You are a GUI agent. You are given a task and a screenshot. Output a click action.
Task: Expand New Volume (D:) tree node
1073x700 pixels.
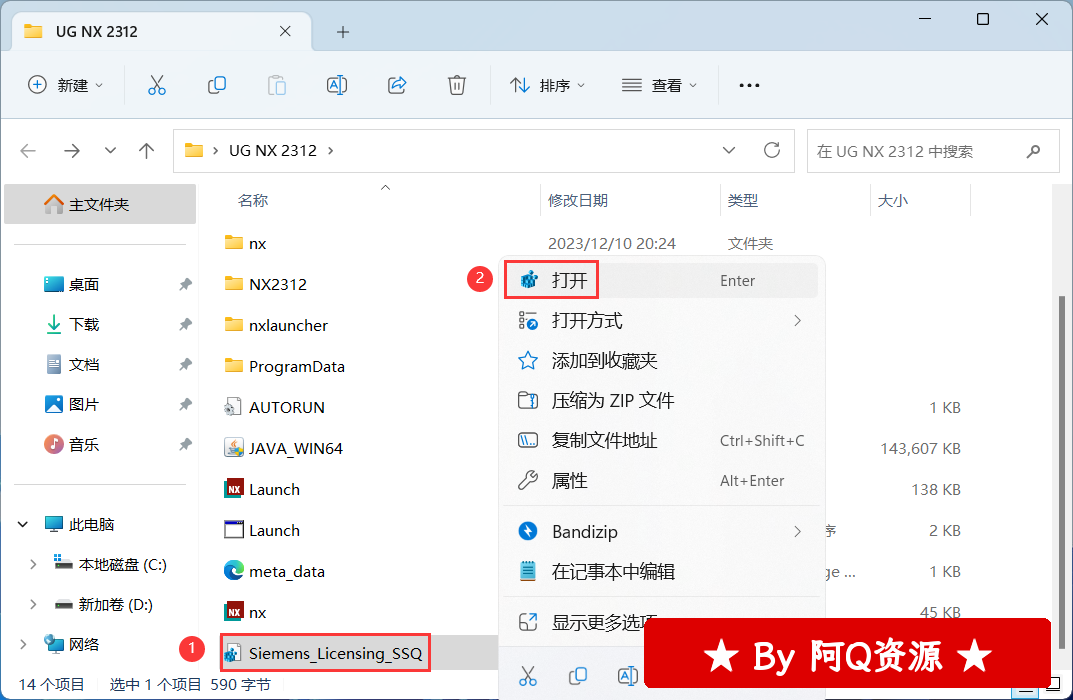(33, 605)
